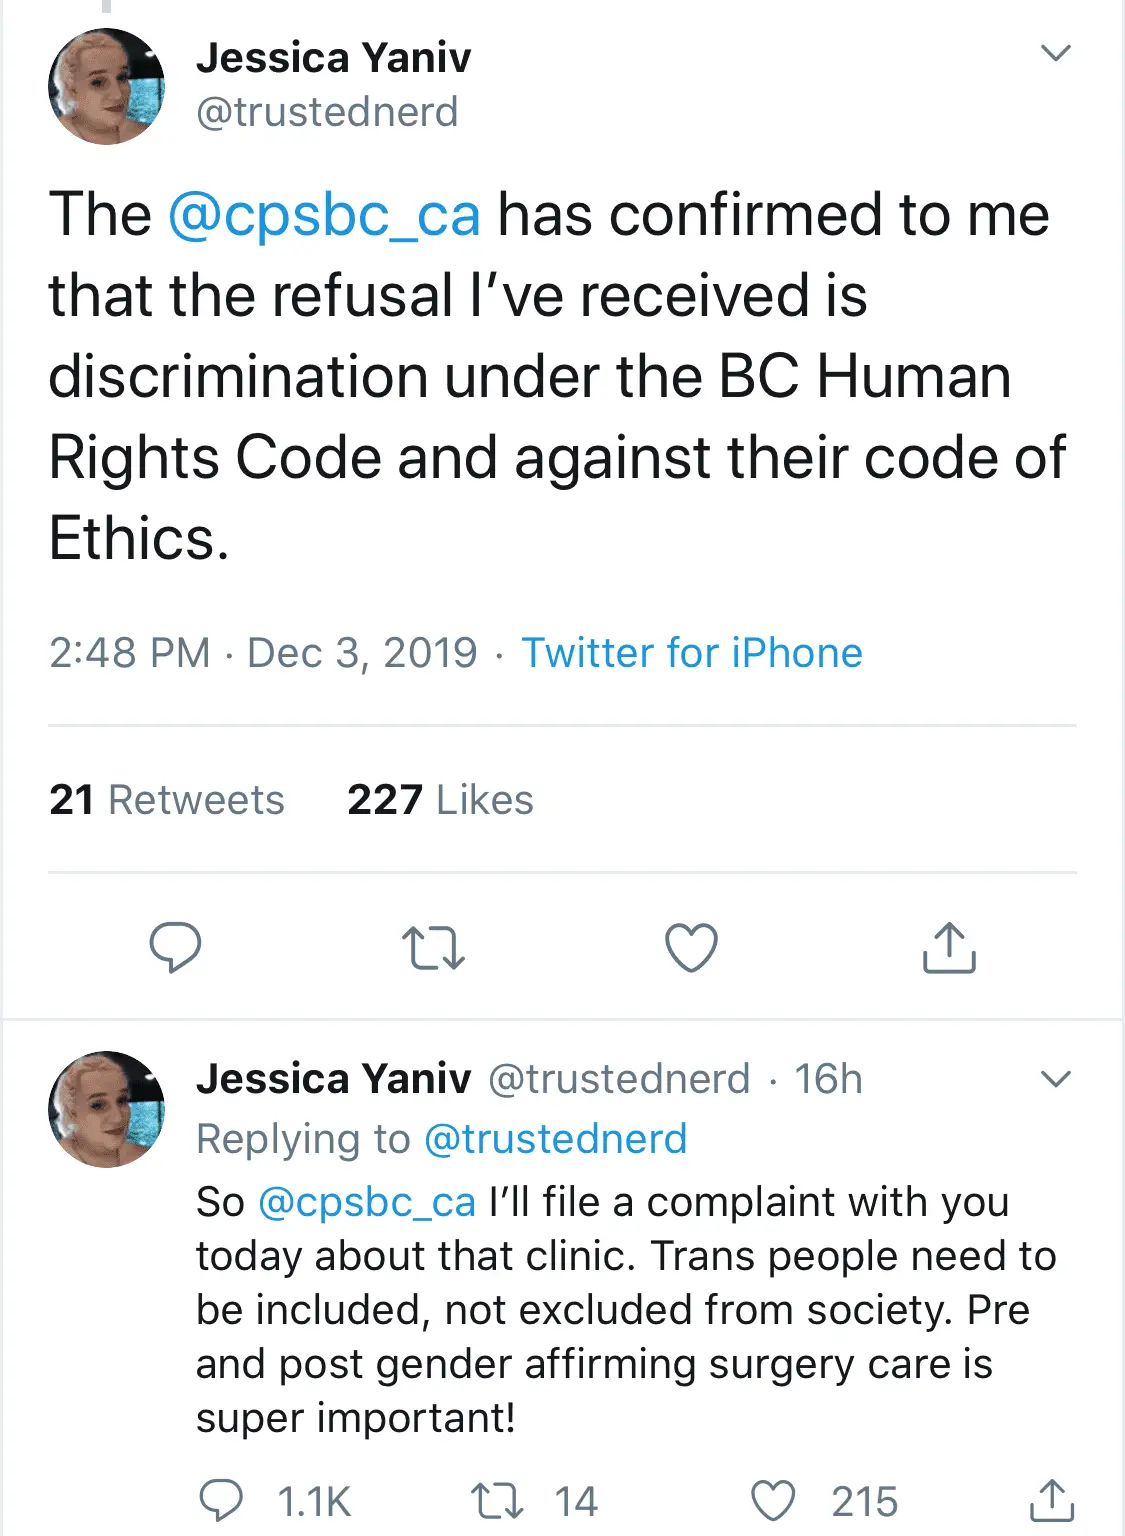The image size is (1125, 1536).
Task: Open the @cpsbc_ca mention in main tweet
Action: click(324, 215)
